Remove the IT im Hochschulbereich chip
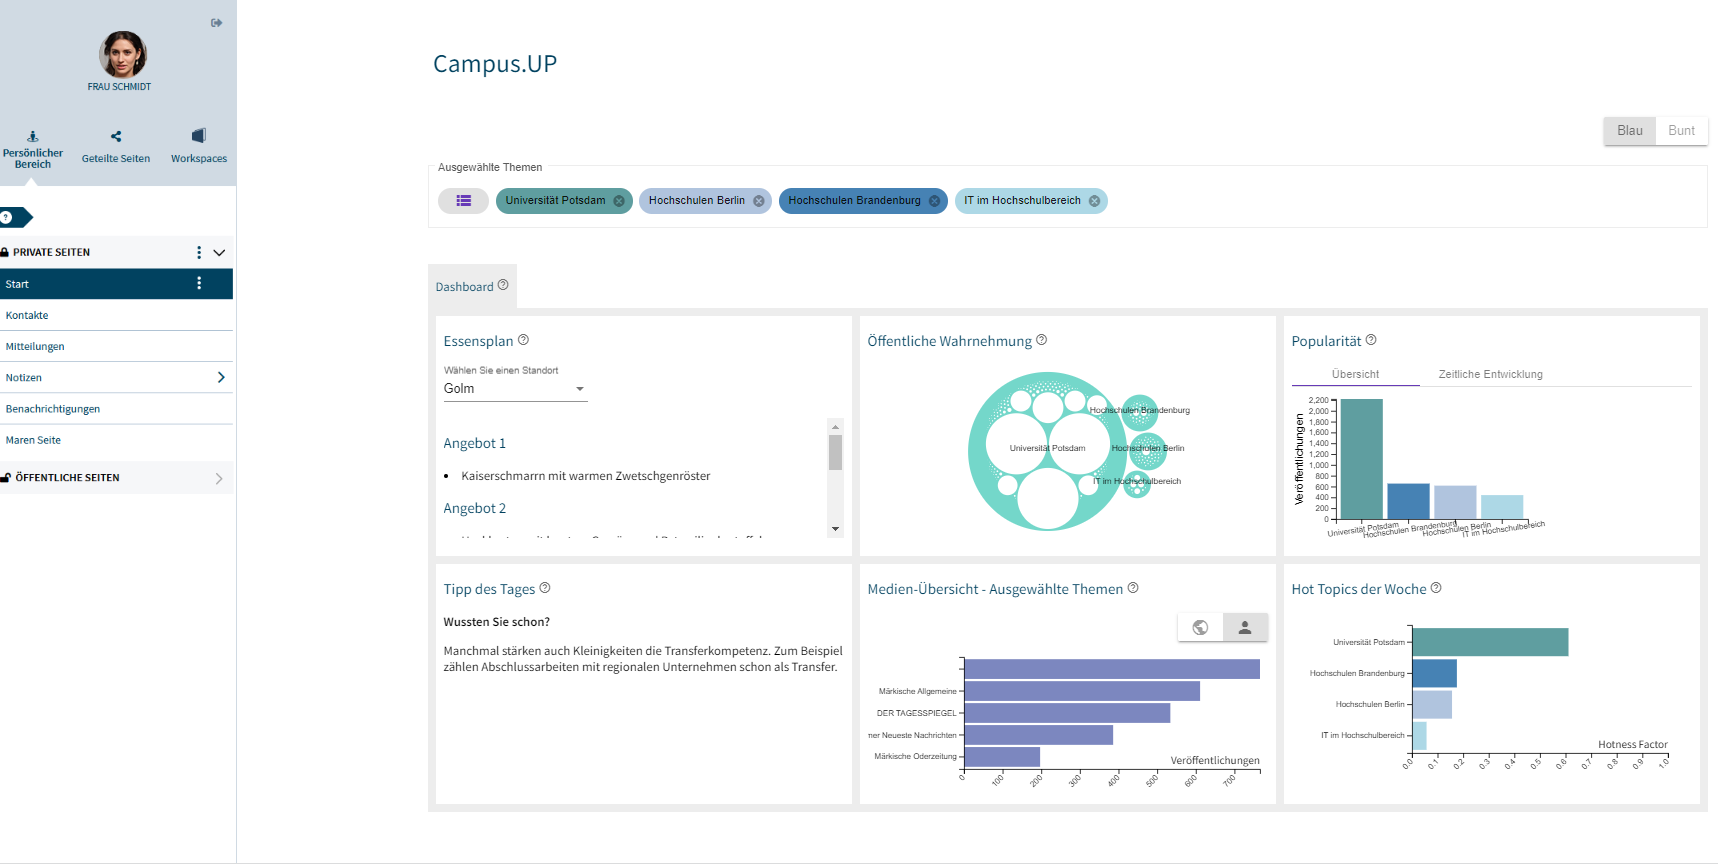1718x868 pixels. click(1094, 201)
